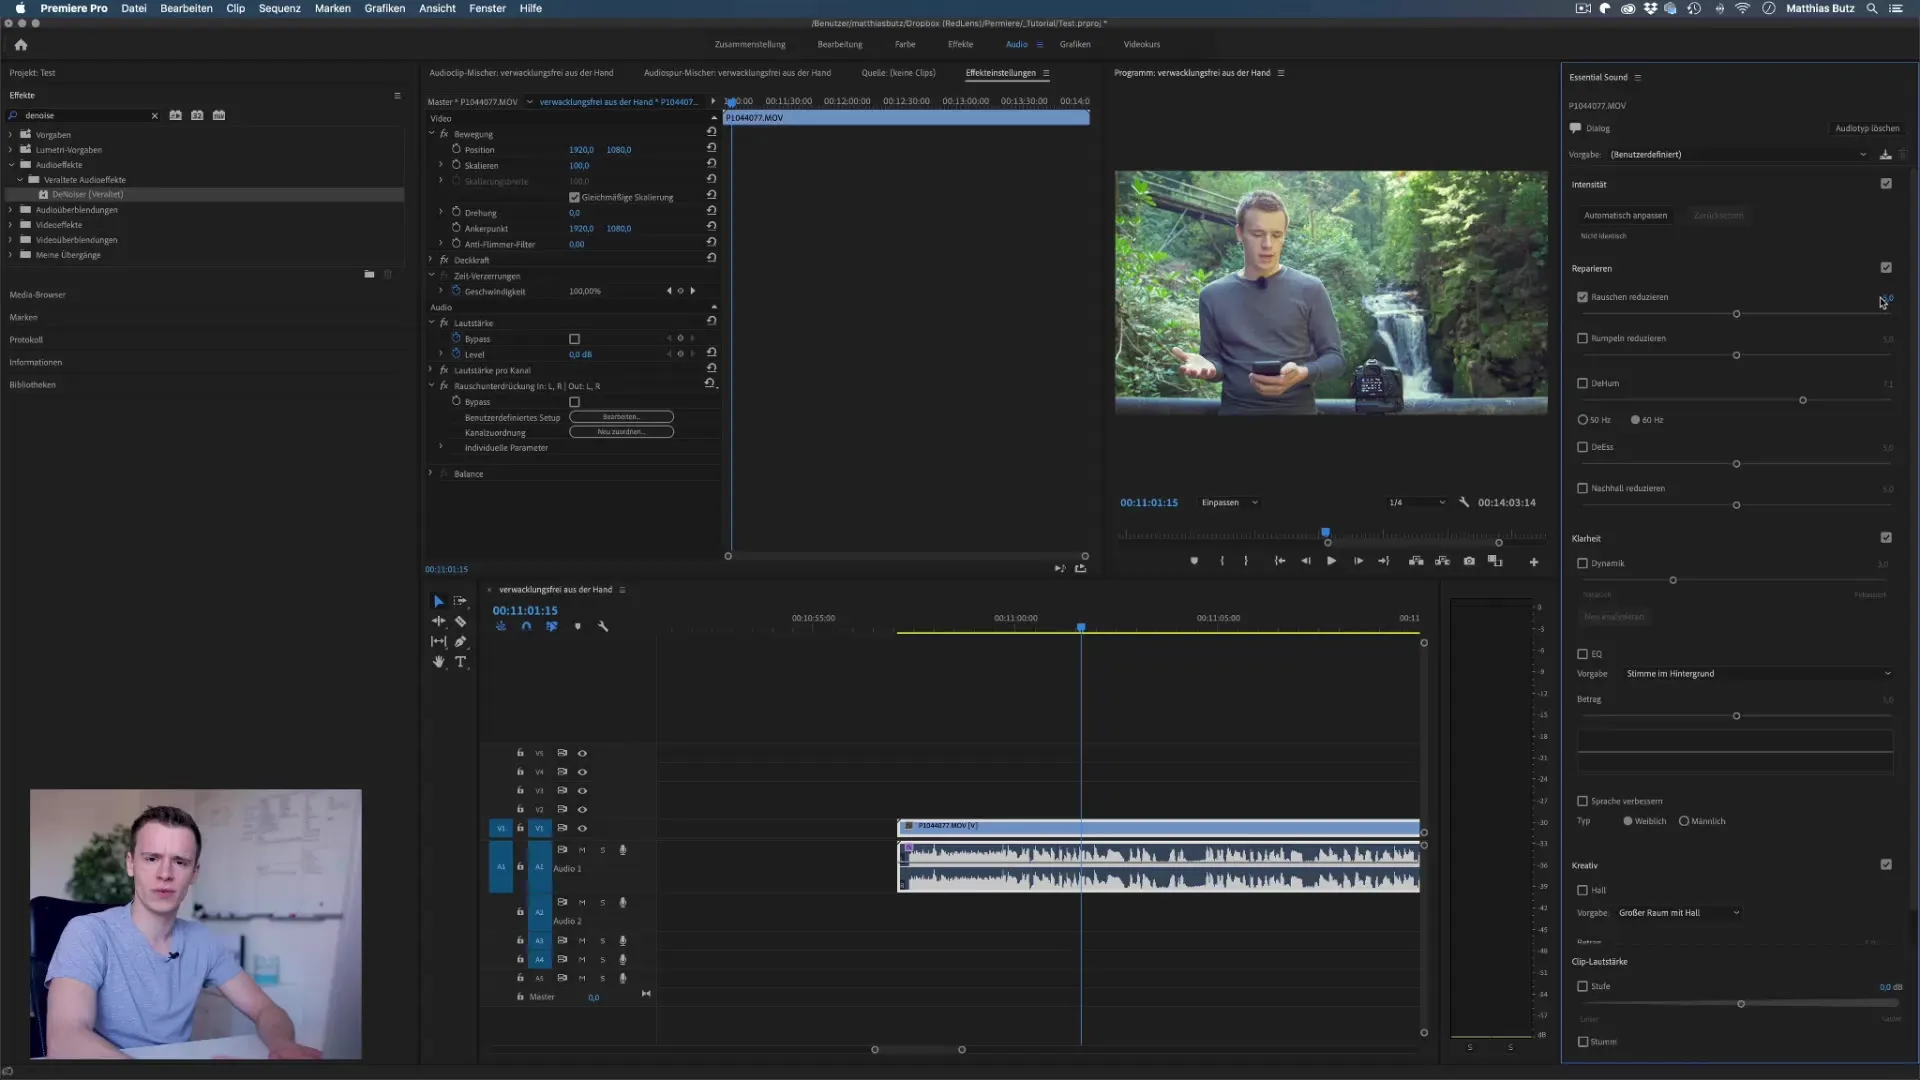
Task: Mark In point in Program monitor
Action: point(1222,561)
